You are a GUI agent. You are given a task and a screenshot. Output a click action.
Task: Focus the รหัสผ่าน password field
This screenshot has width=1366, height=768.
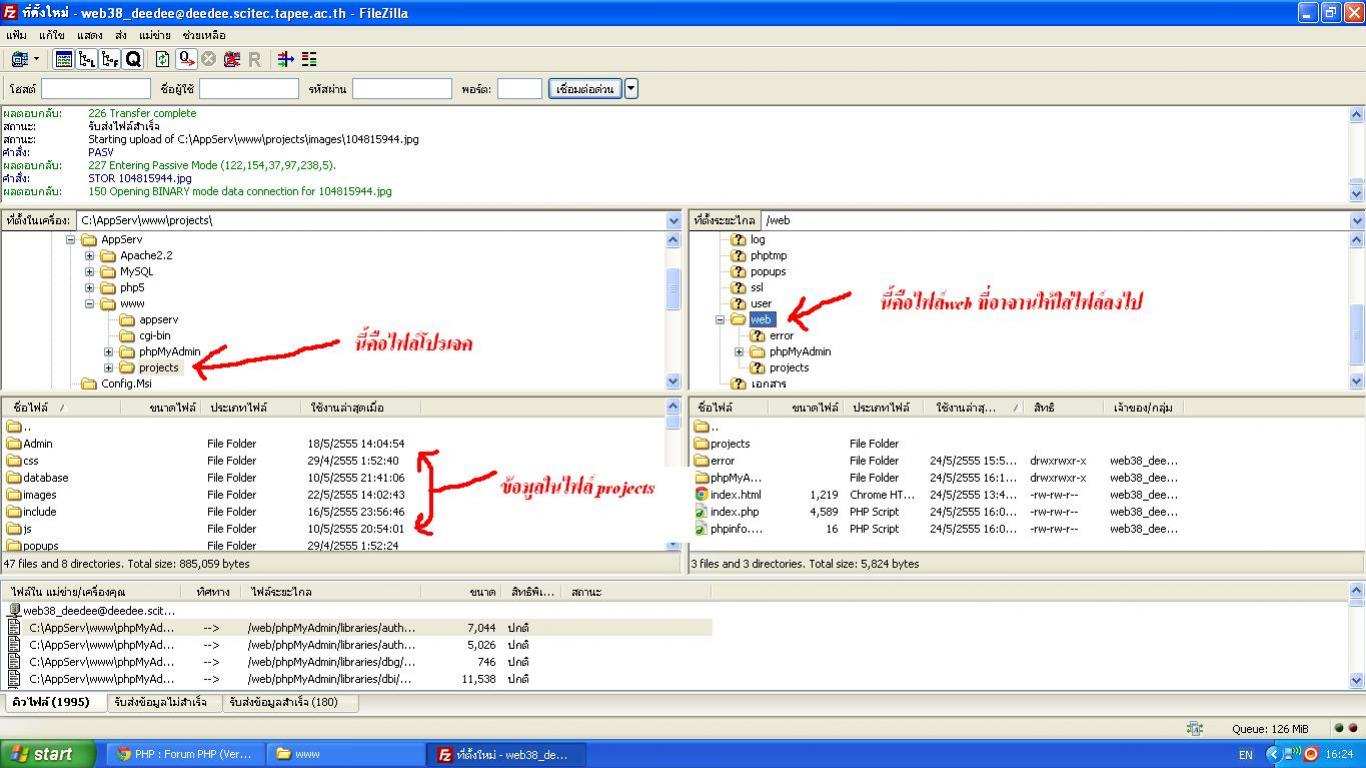pyautogui.click(x=402, y=89)
